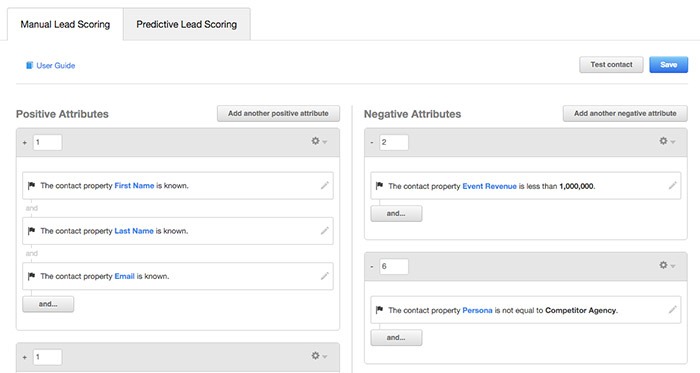
Task: Click the Negative Attributes heading
Action: click(x=412, y=114)
